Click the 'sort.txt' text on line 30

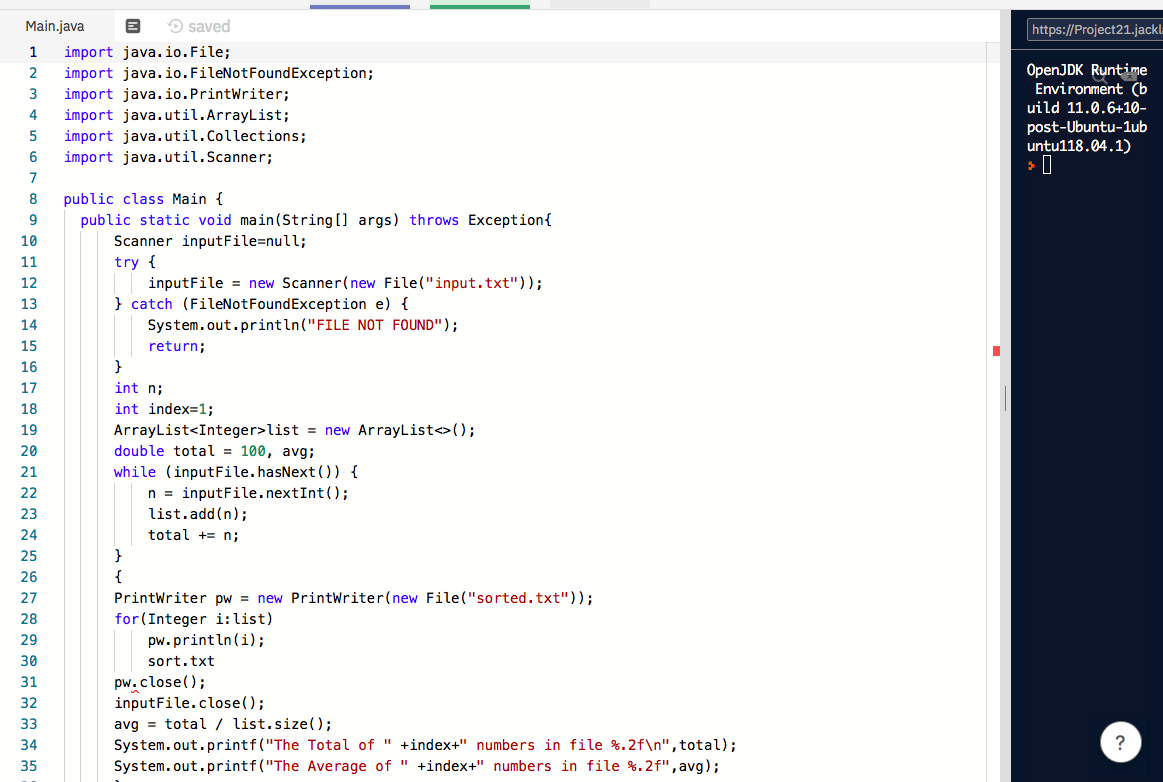(181, 662)
